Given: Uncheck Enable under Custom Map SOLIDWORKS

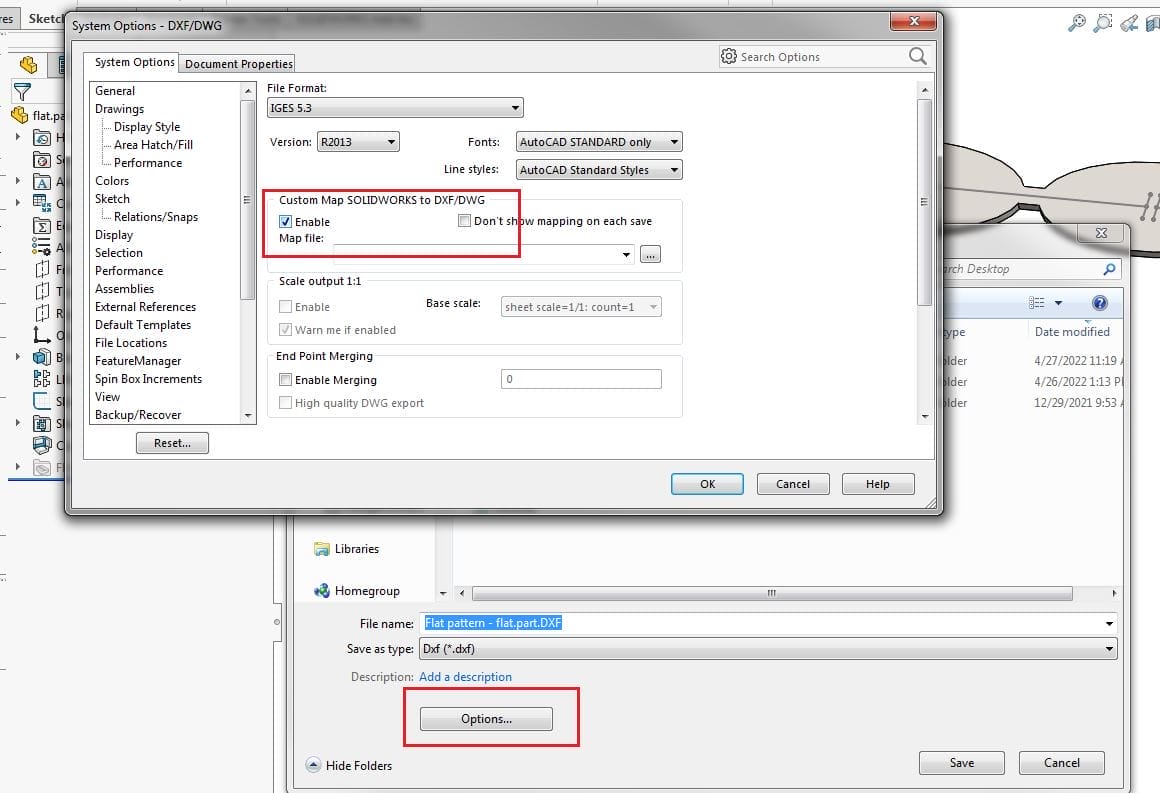Looking at the screenshot, I should point(286,221).
